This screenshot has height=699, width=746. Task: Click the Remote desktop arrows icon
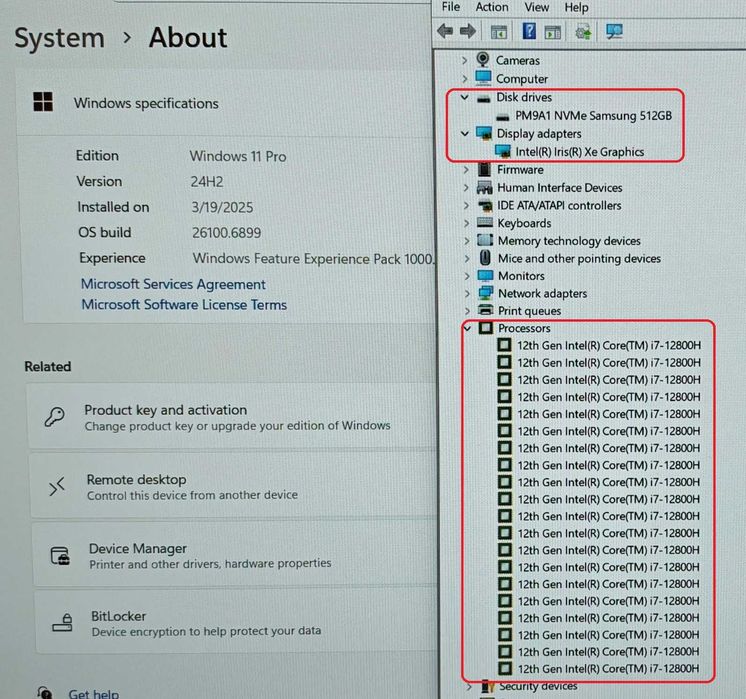[57, 486]
